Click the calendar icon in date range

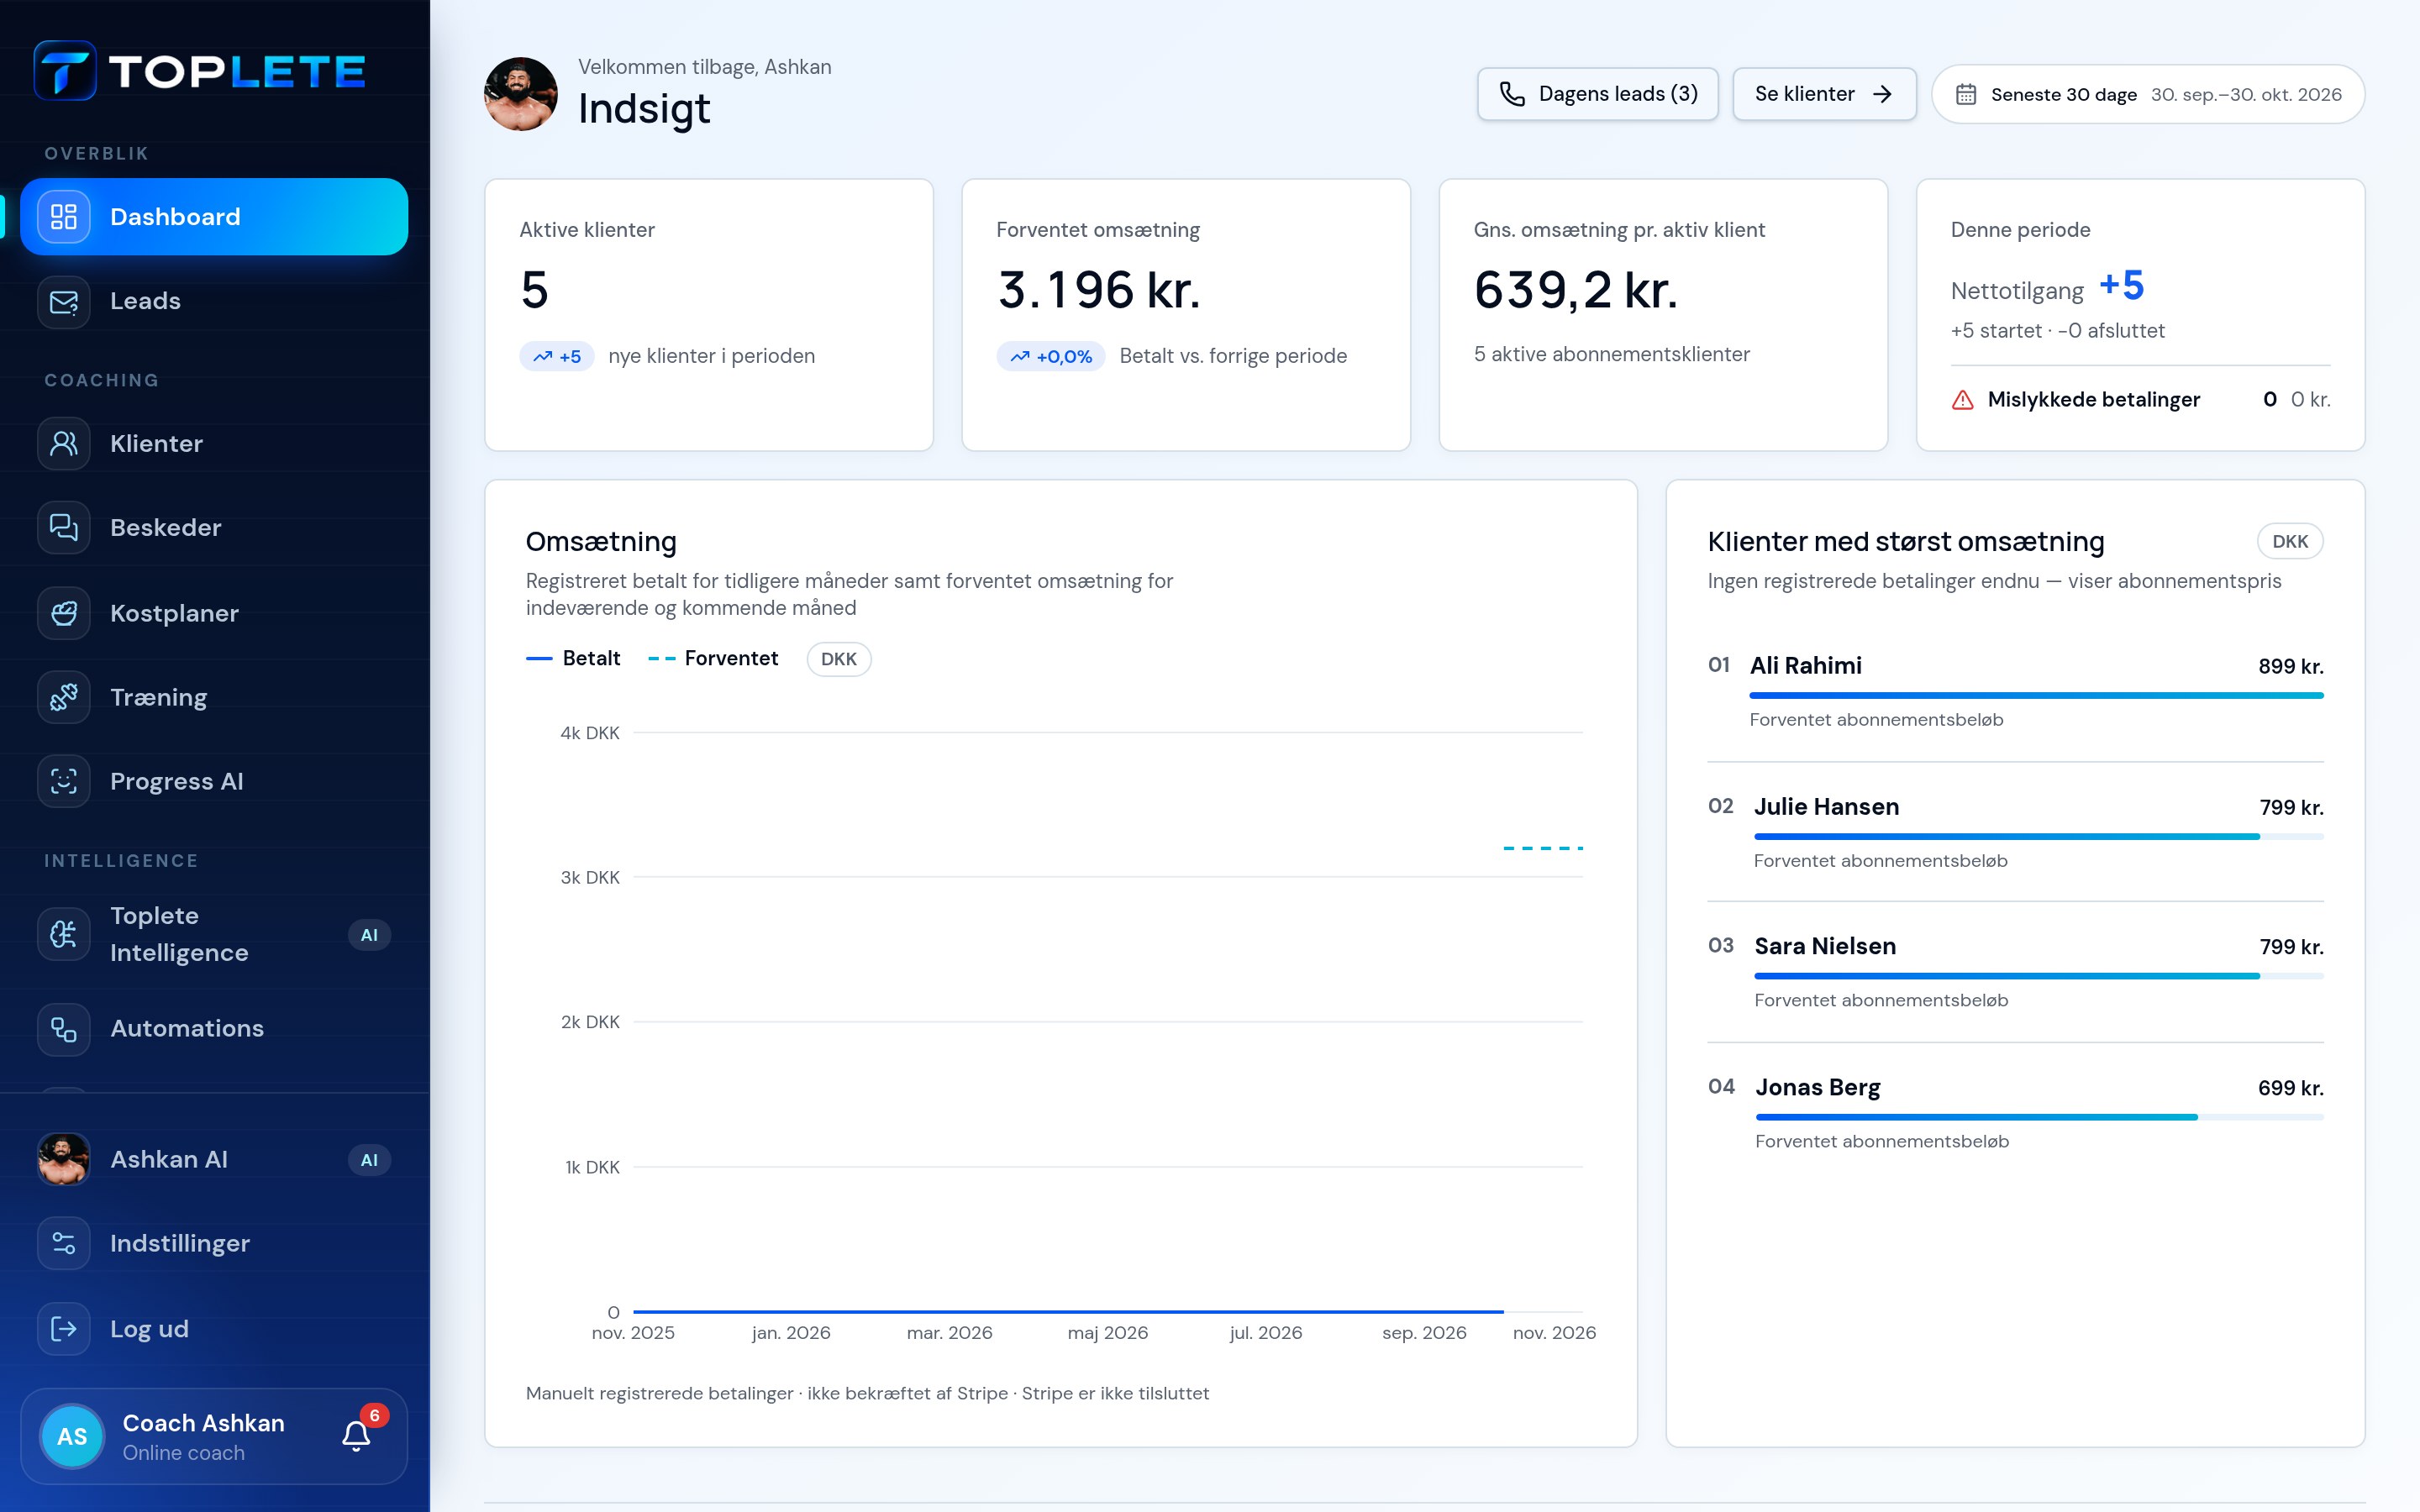click(x=1966, y=94)
